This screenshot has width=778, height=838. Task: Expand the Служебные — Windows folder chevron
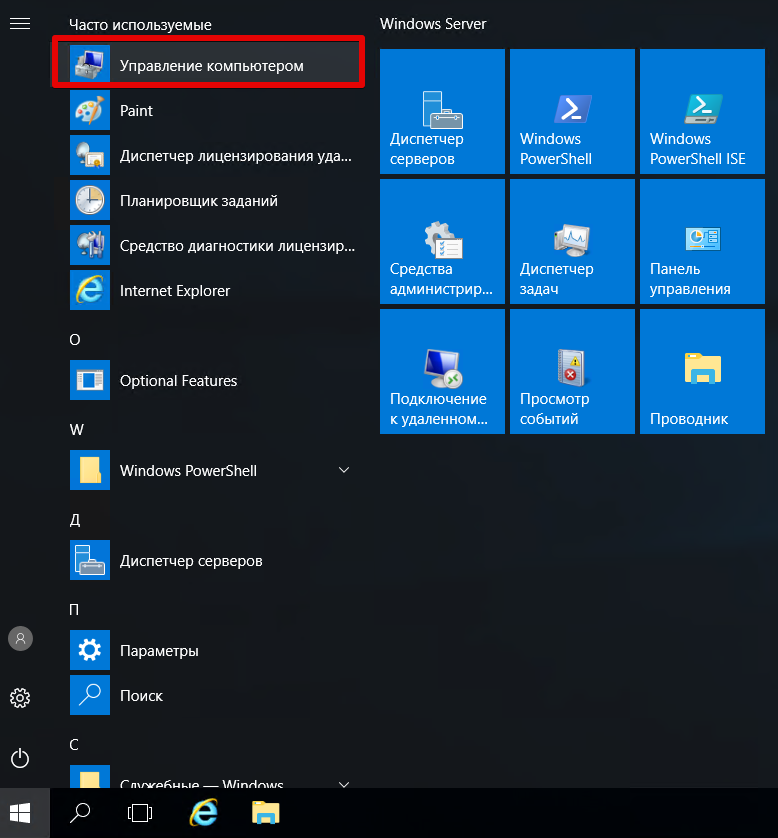tap(344, 783)
